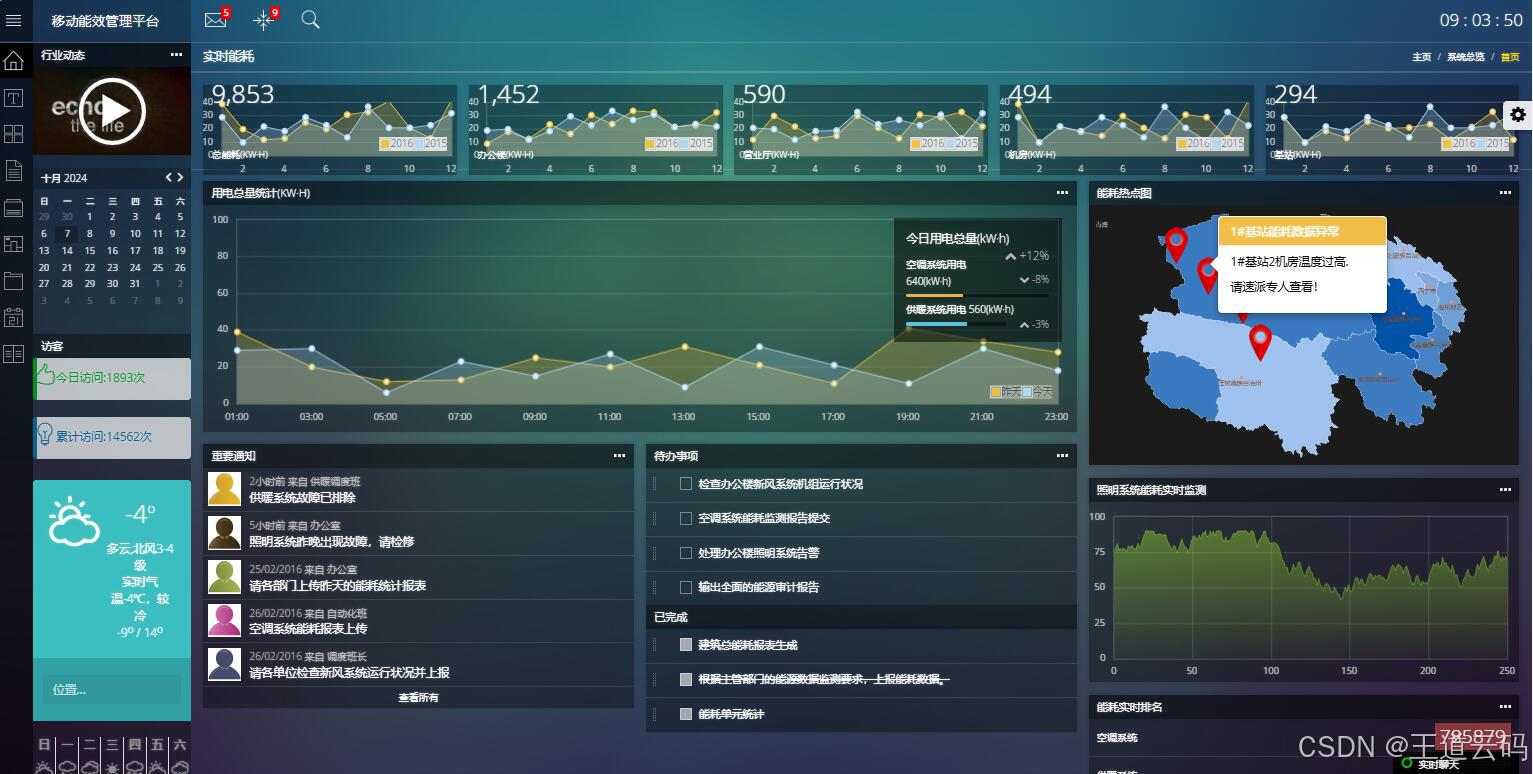1533x774 pixels.
Task: Open the sidebar calendar icon
Action: 14,318
